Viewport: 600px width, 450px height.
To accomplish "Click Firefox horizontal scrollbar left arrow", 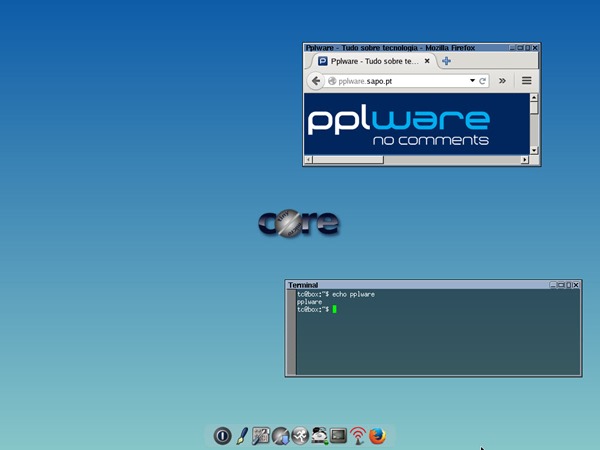I will [309, 160].
